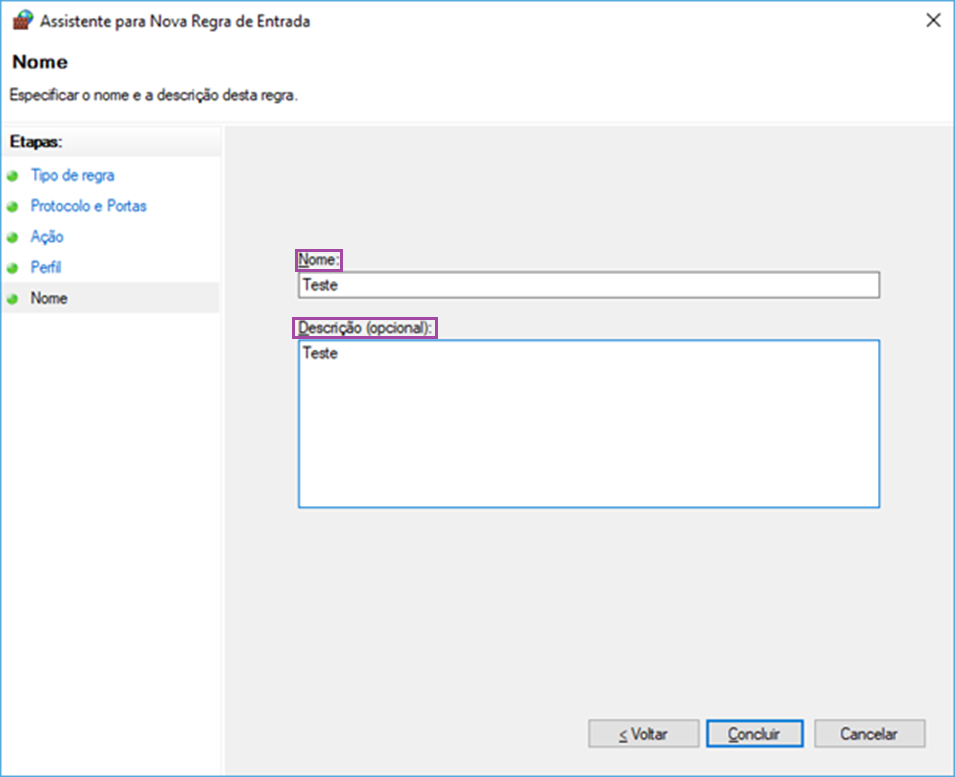Focus the Nome text field containing Teste

pyautogui.click(x=588, y=285)
